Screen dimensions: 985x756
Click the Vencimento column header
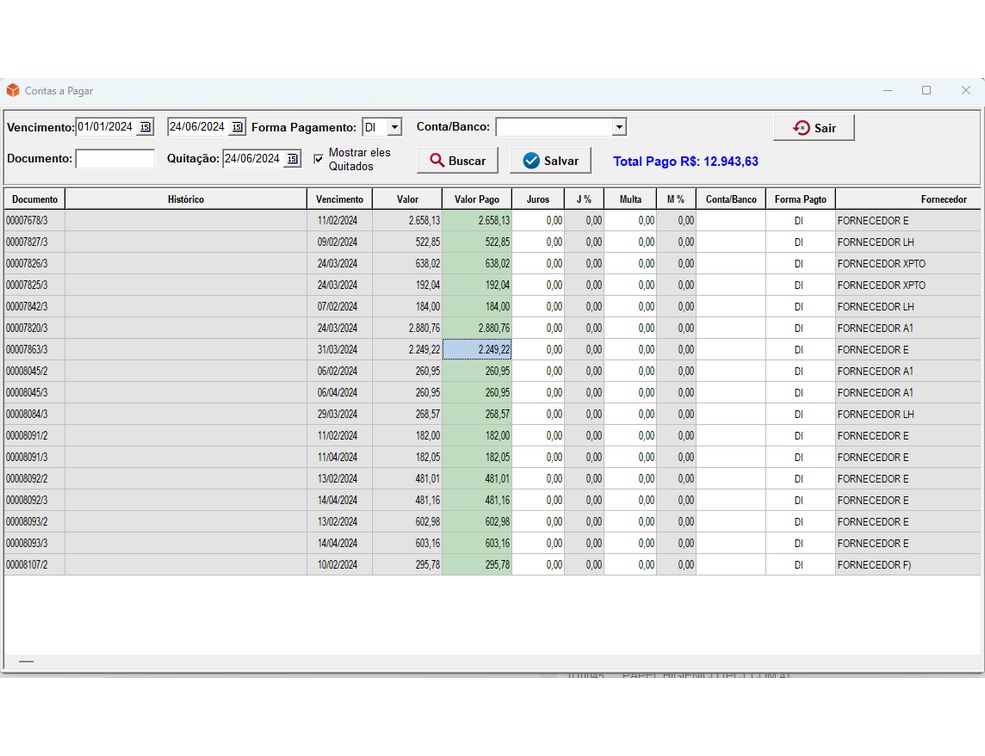click(339, 200)
